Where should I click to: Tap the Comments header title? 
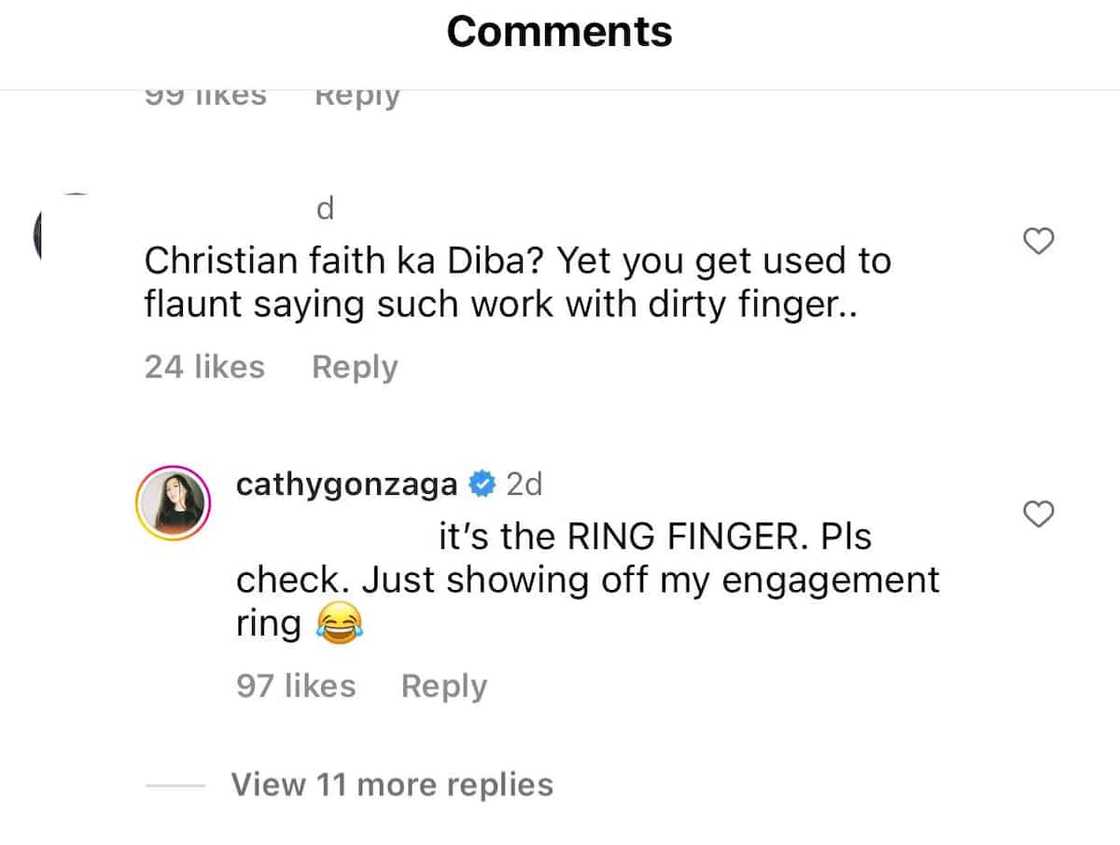559,31
